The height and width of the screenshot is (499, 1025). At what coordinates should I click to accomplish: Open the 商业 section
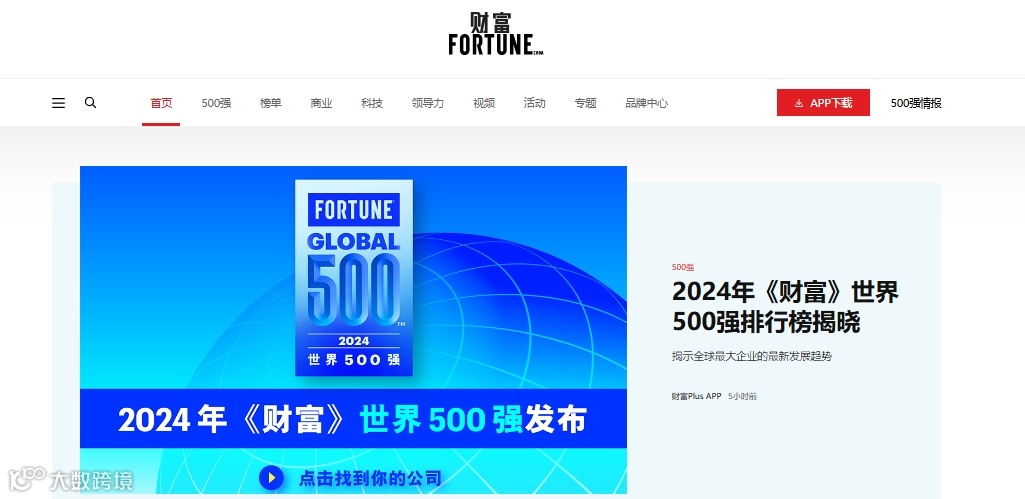pos(322,103)
